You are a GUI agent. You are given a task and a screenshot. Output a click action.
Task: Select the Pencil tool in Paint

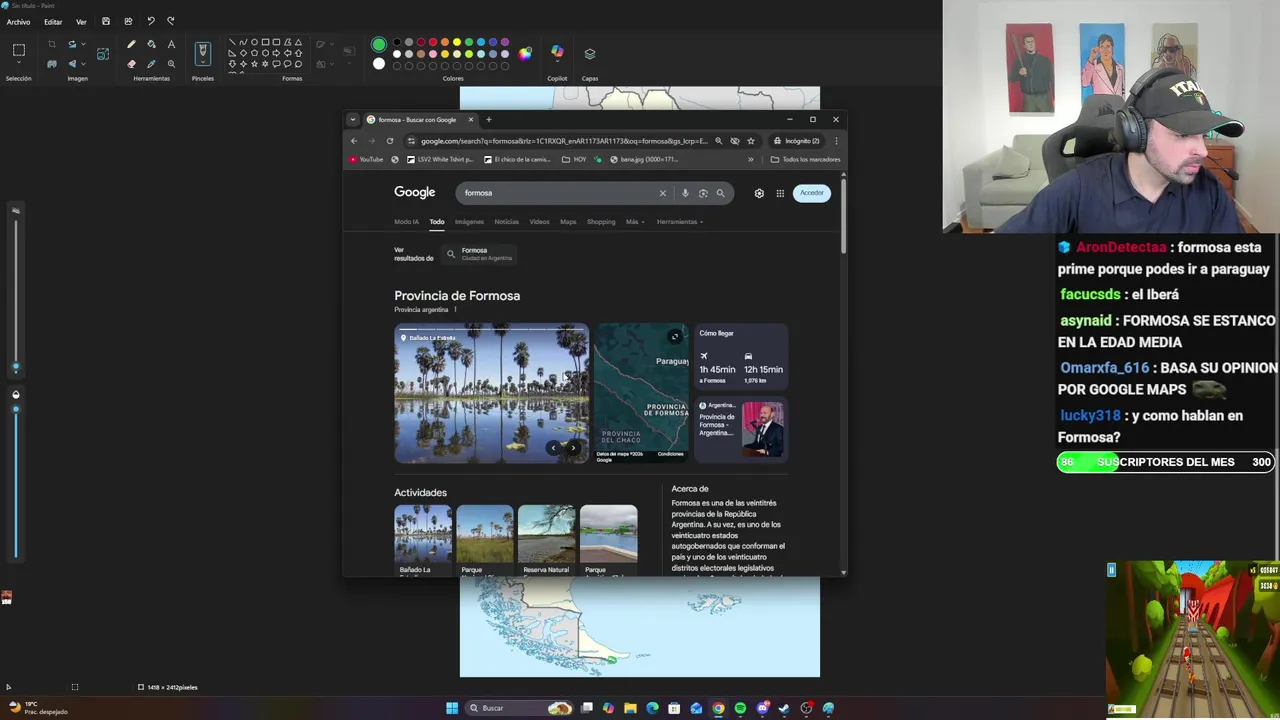coord(131,44)
